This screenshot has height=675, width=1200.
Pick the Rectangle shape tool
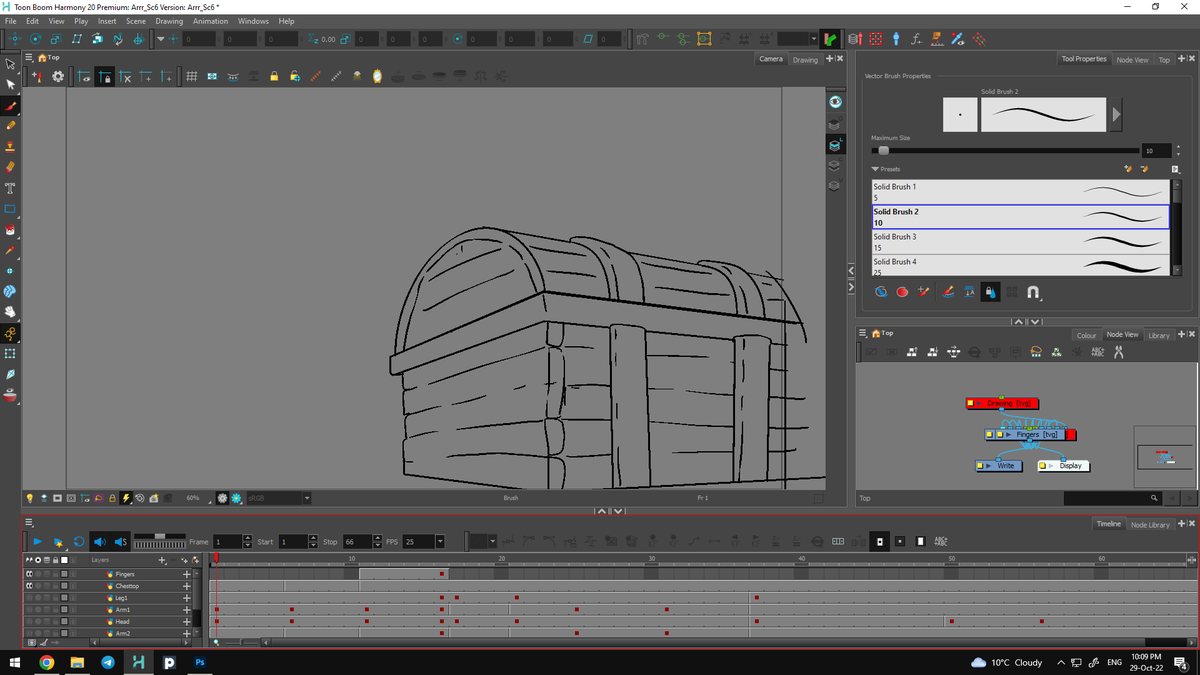(x=11, y=209)
